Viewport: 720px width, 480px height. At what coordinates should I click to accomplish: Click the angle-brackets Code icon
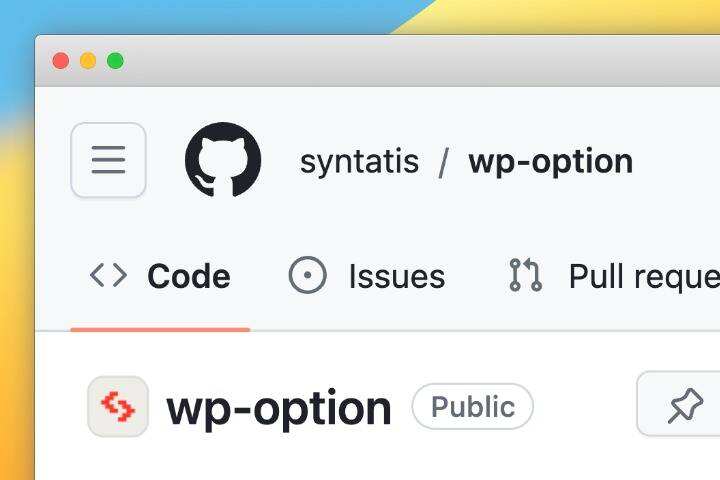tap(108, 276)
